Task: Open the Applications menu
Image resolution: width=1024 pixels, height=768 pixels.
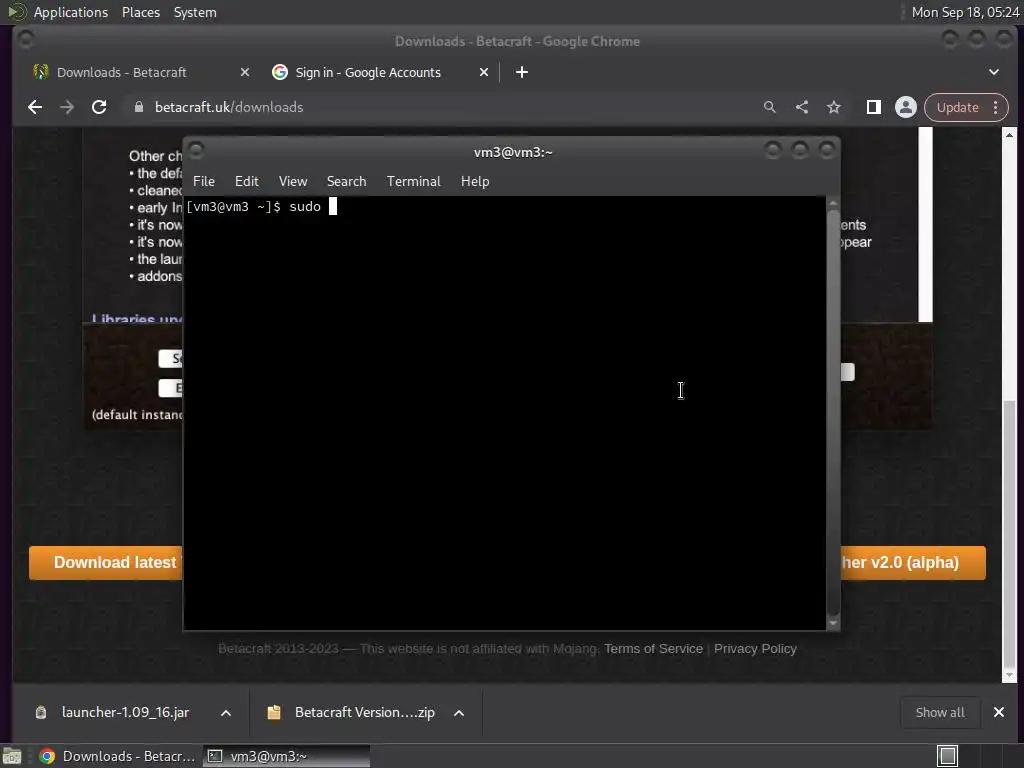Action: 71,12
